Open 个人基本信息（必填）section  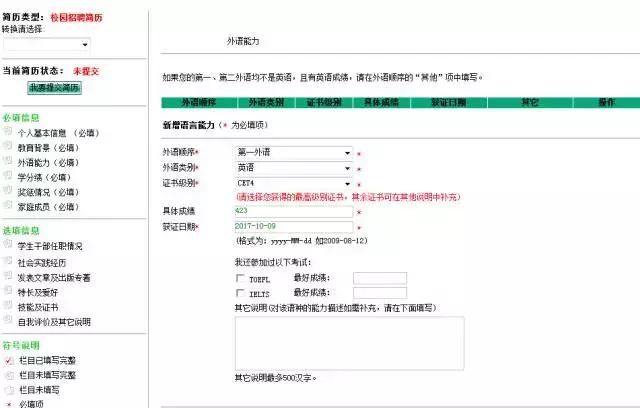(58, 133)
